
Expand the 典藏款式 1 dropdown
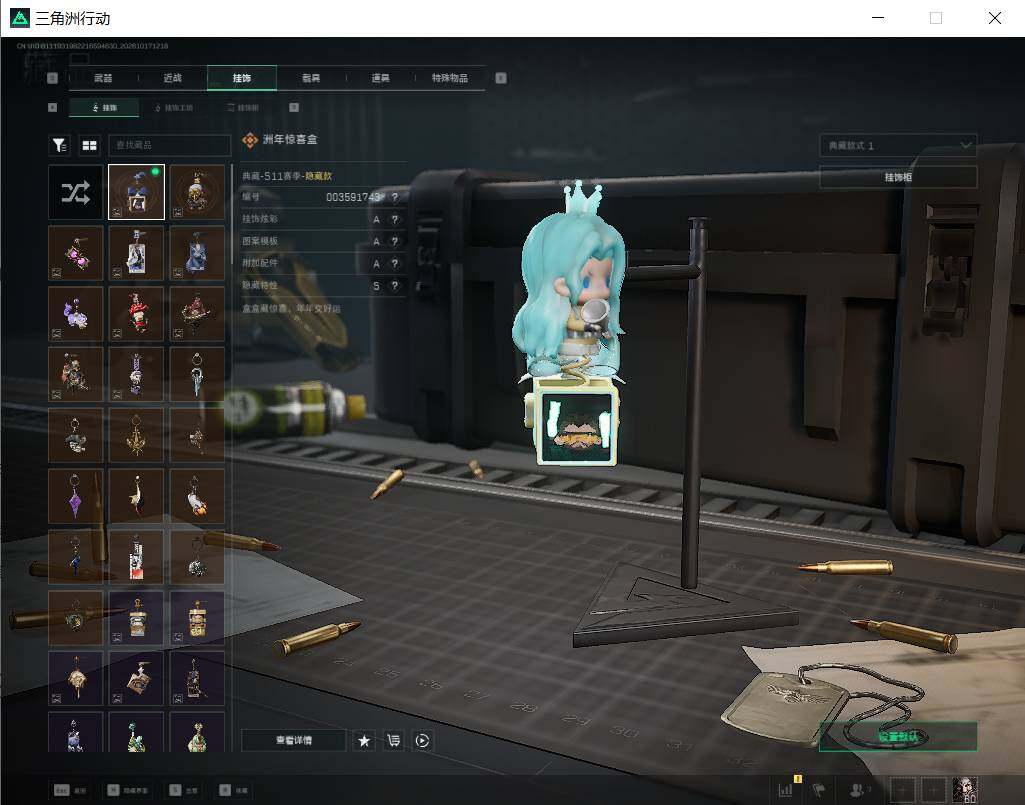coord(898,145)
